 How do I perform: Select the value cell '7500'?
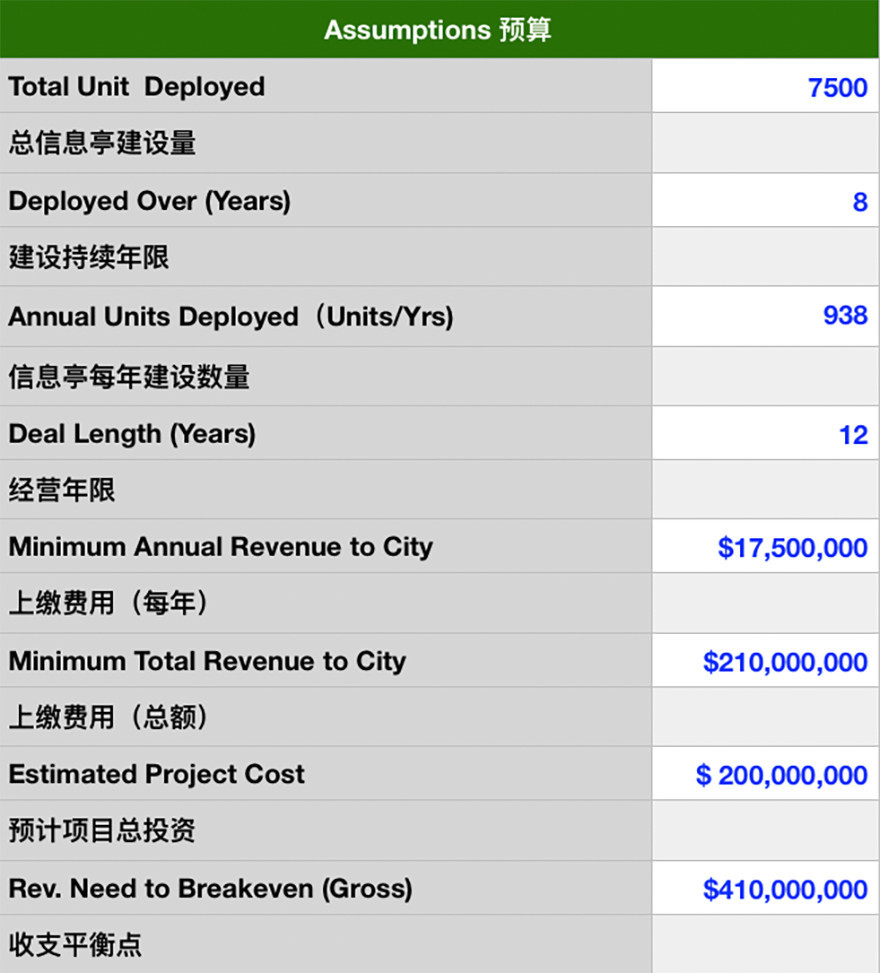click(x=766, y=86)
